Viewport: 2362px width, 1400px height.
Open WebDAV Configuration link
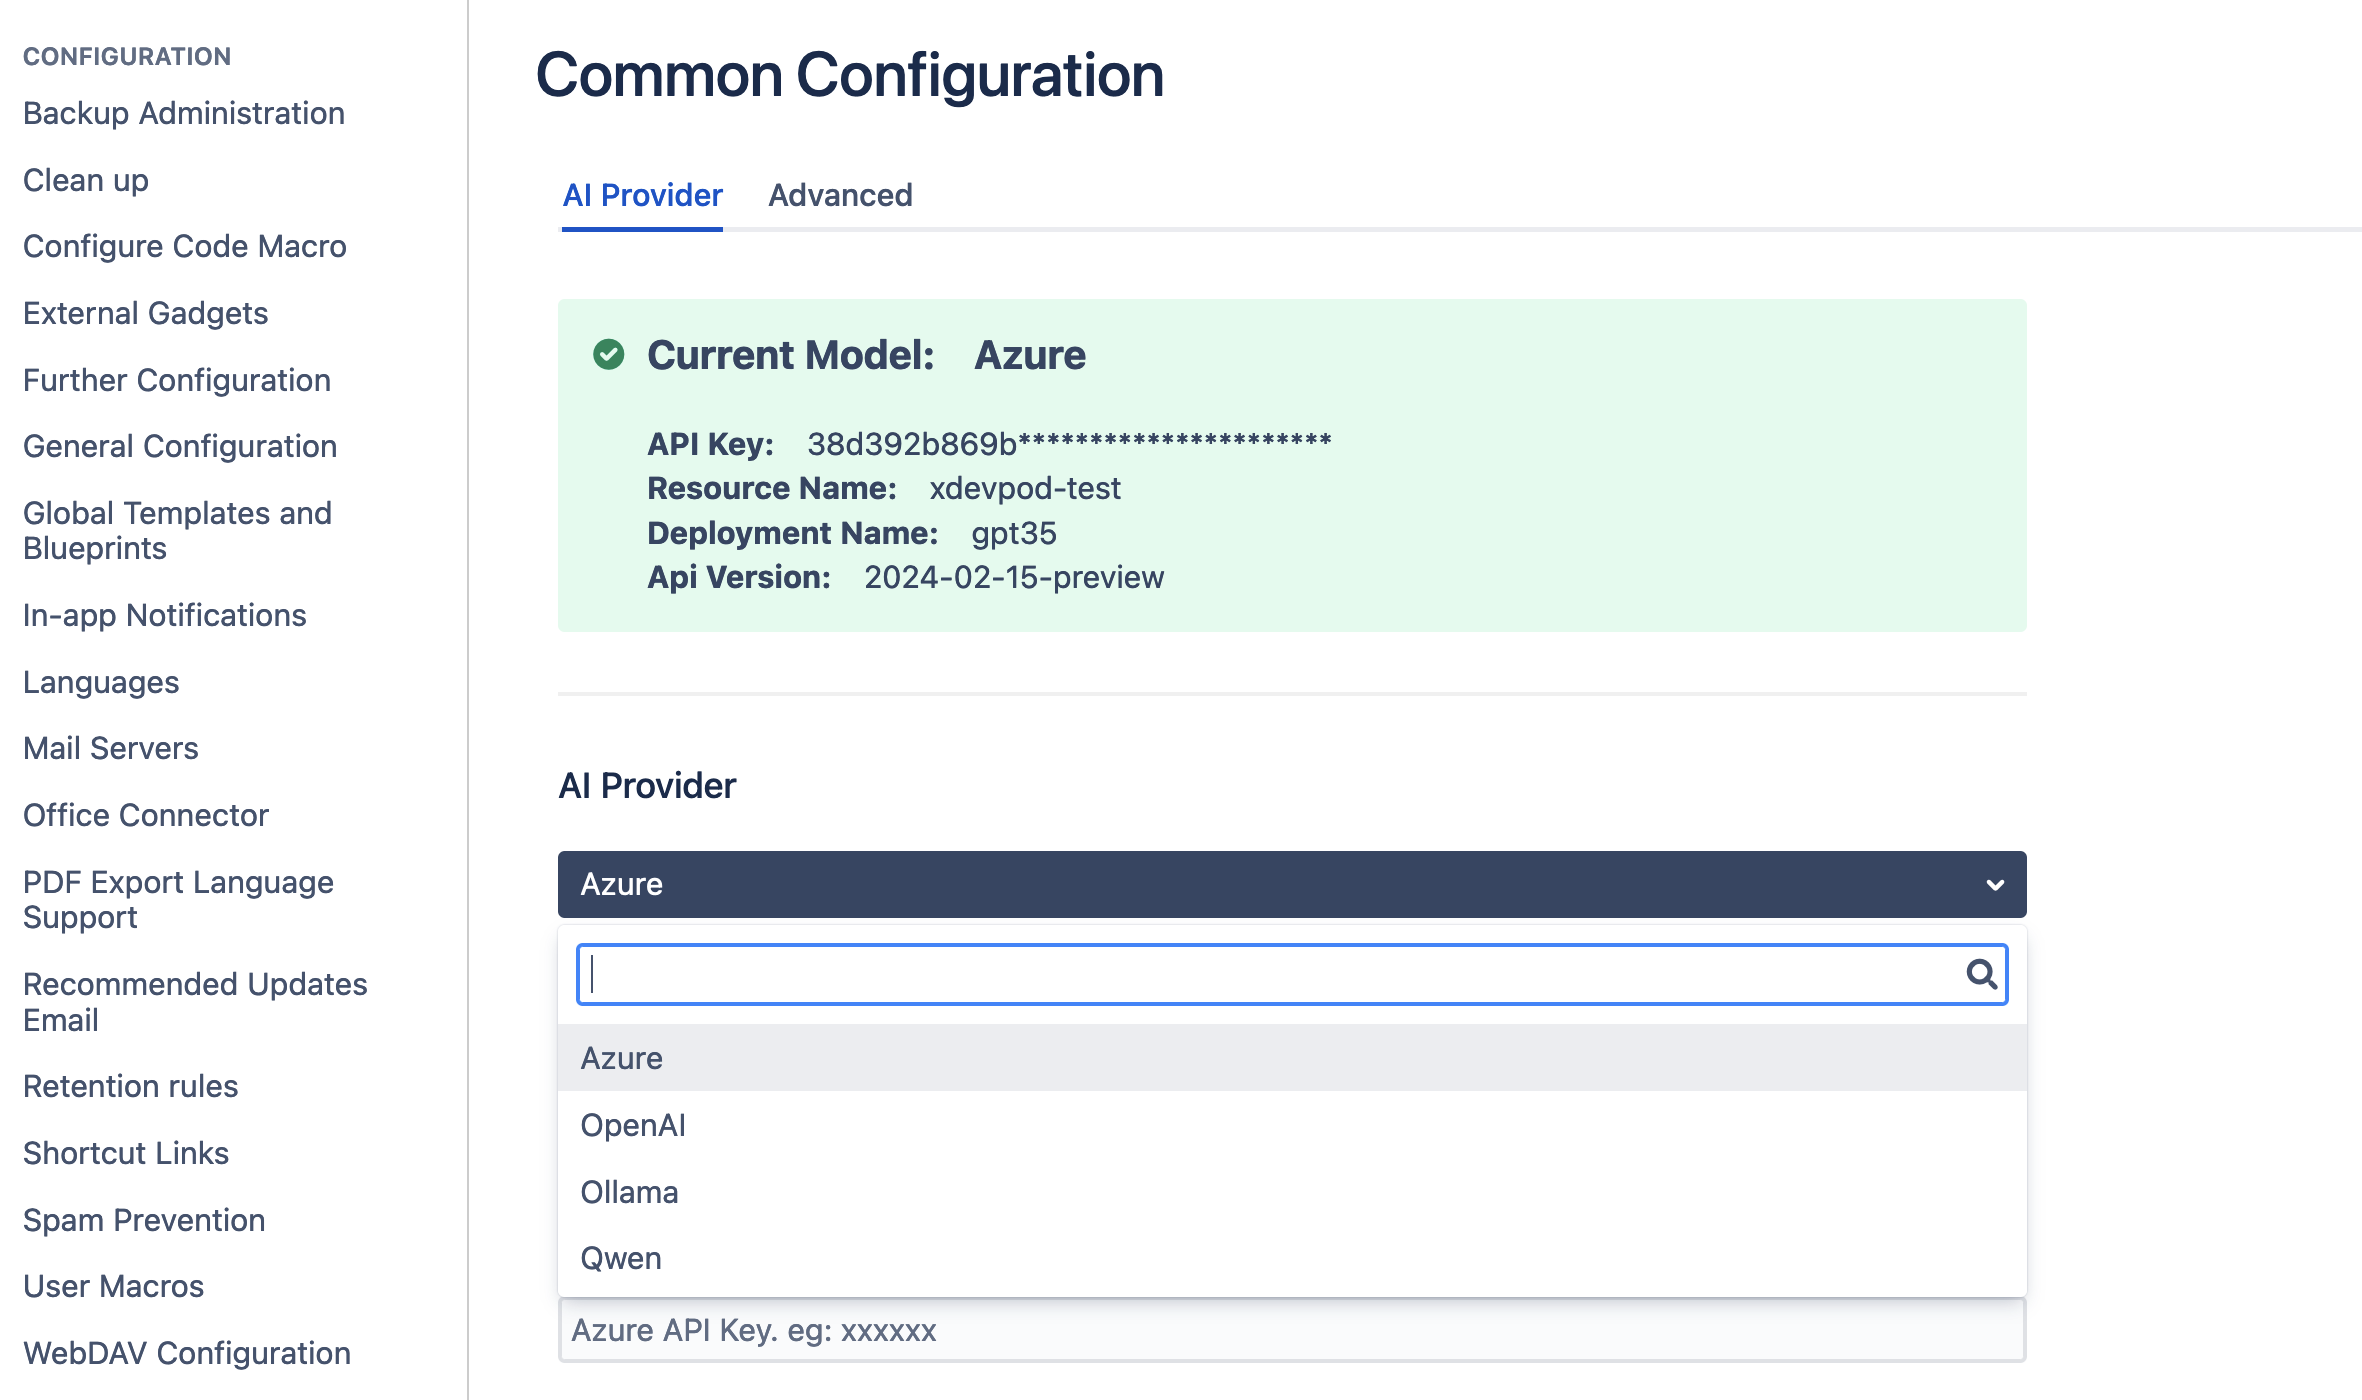pyautogui.click(x=187, y=1353)
